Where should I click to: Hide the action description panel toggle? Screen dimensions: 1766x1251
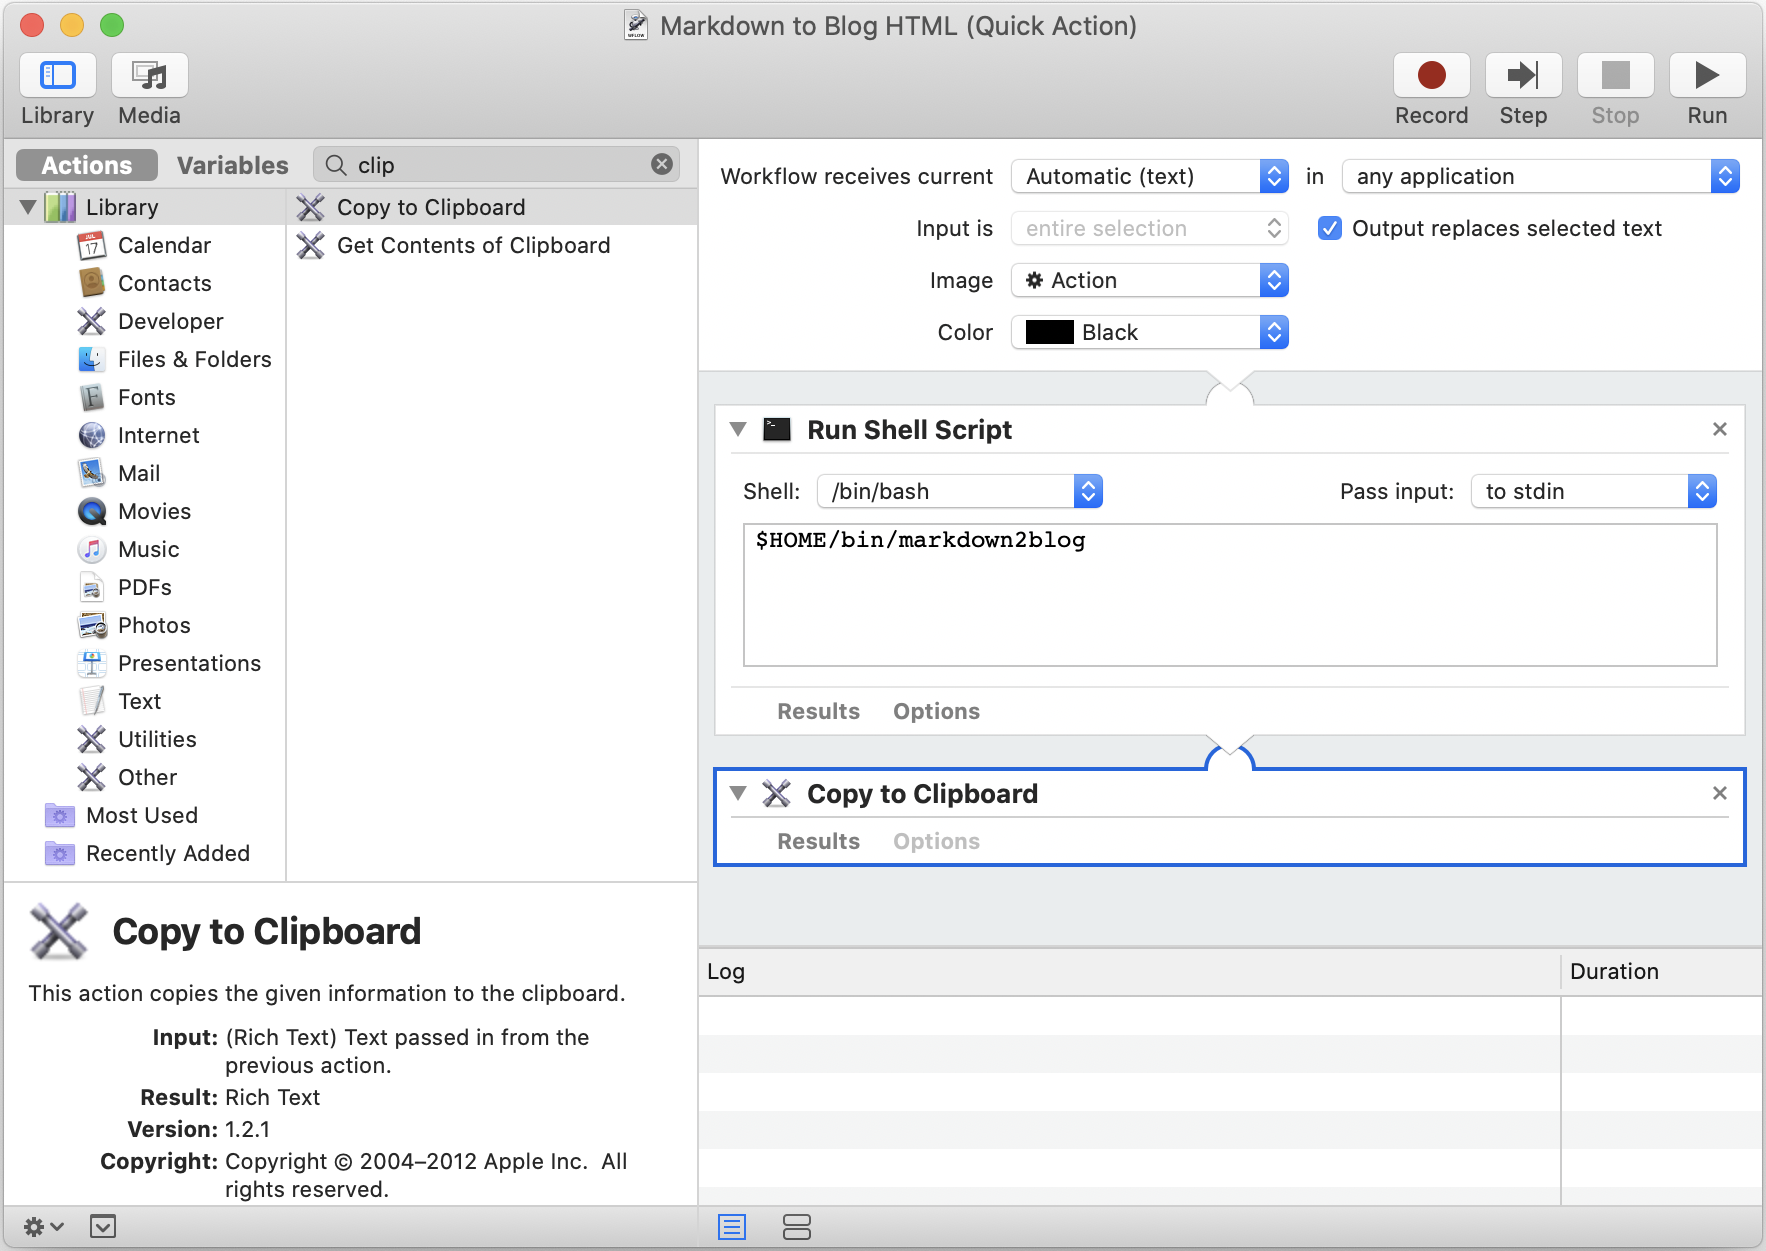[x=103, y=1226]
